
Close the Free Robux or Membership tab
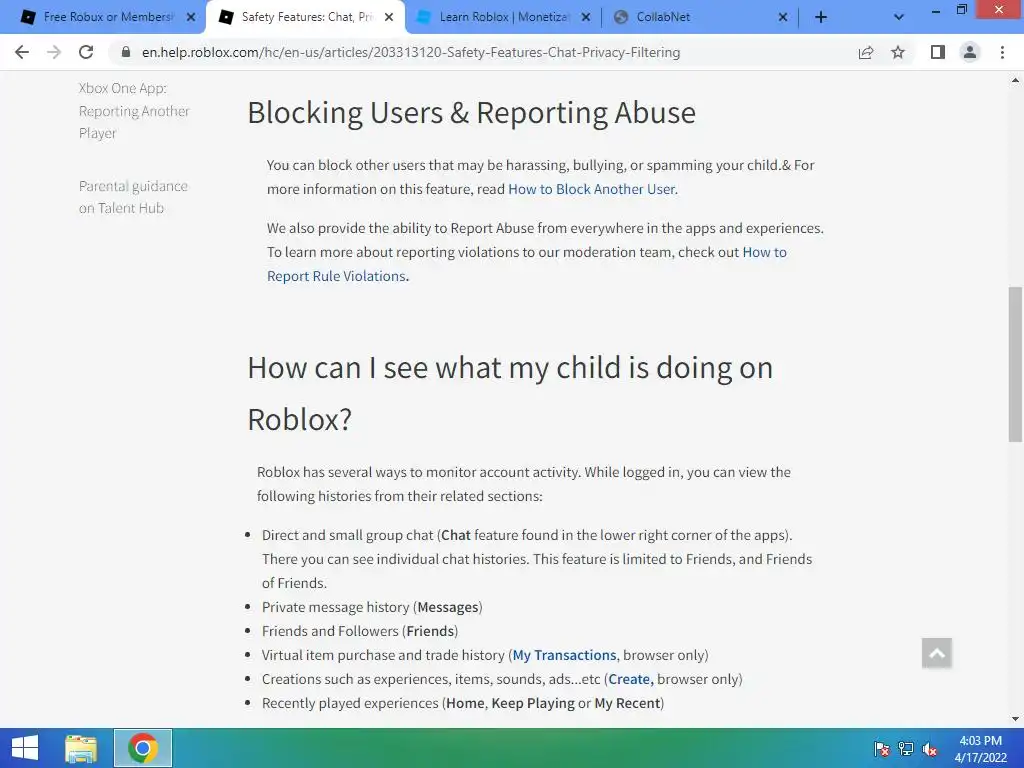(191, 17)
